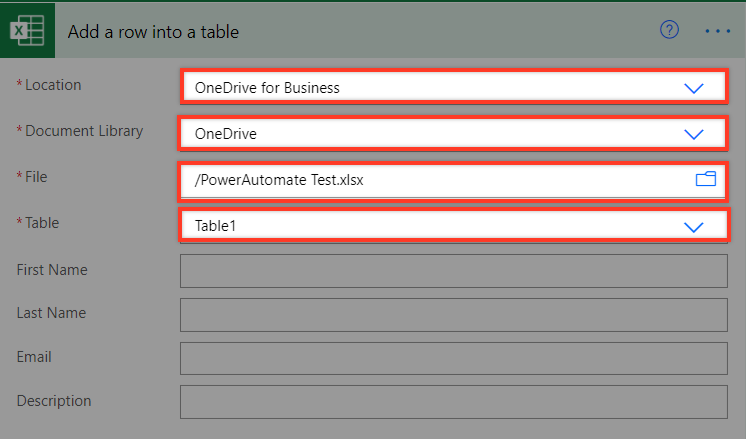Image resolution: width=746 pixels, height=439 pixels.
Task: Open the file picker folder icon
Action: click(706, 179)
